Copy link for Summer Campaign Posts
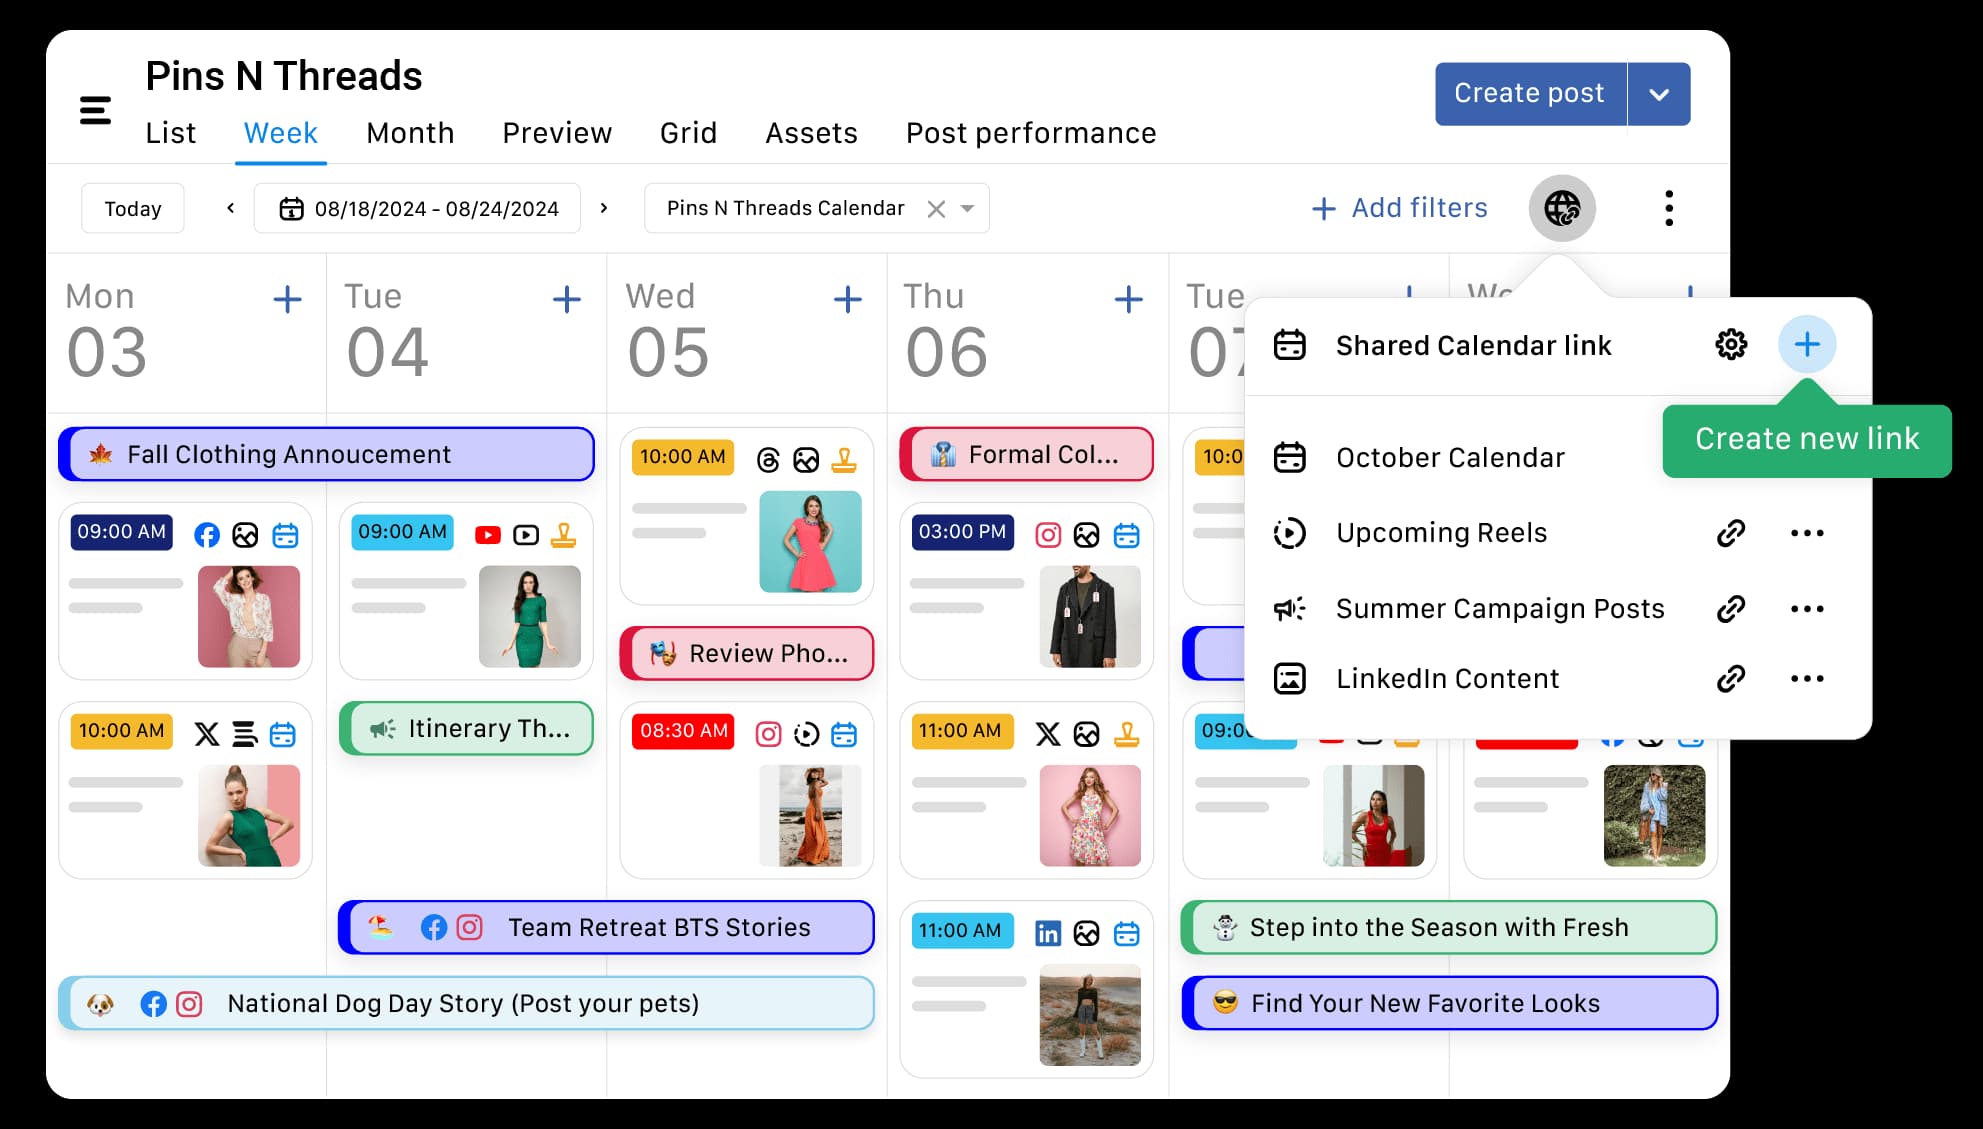Screen dimensions: 1983x1129 [1731, 608]
